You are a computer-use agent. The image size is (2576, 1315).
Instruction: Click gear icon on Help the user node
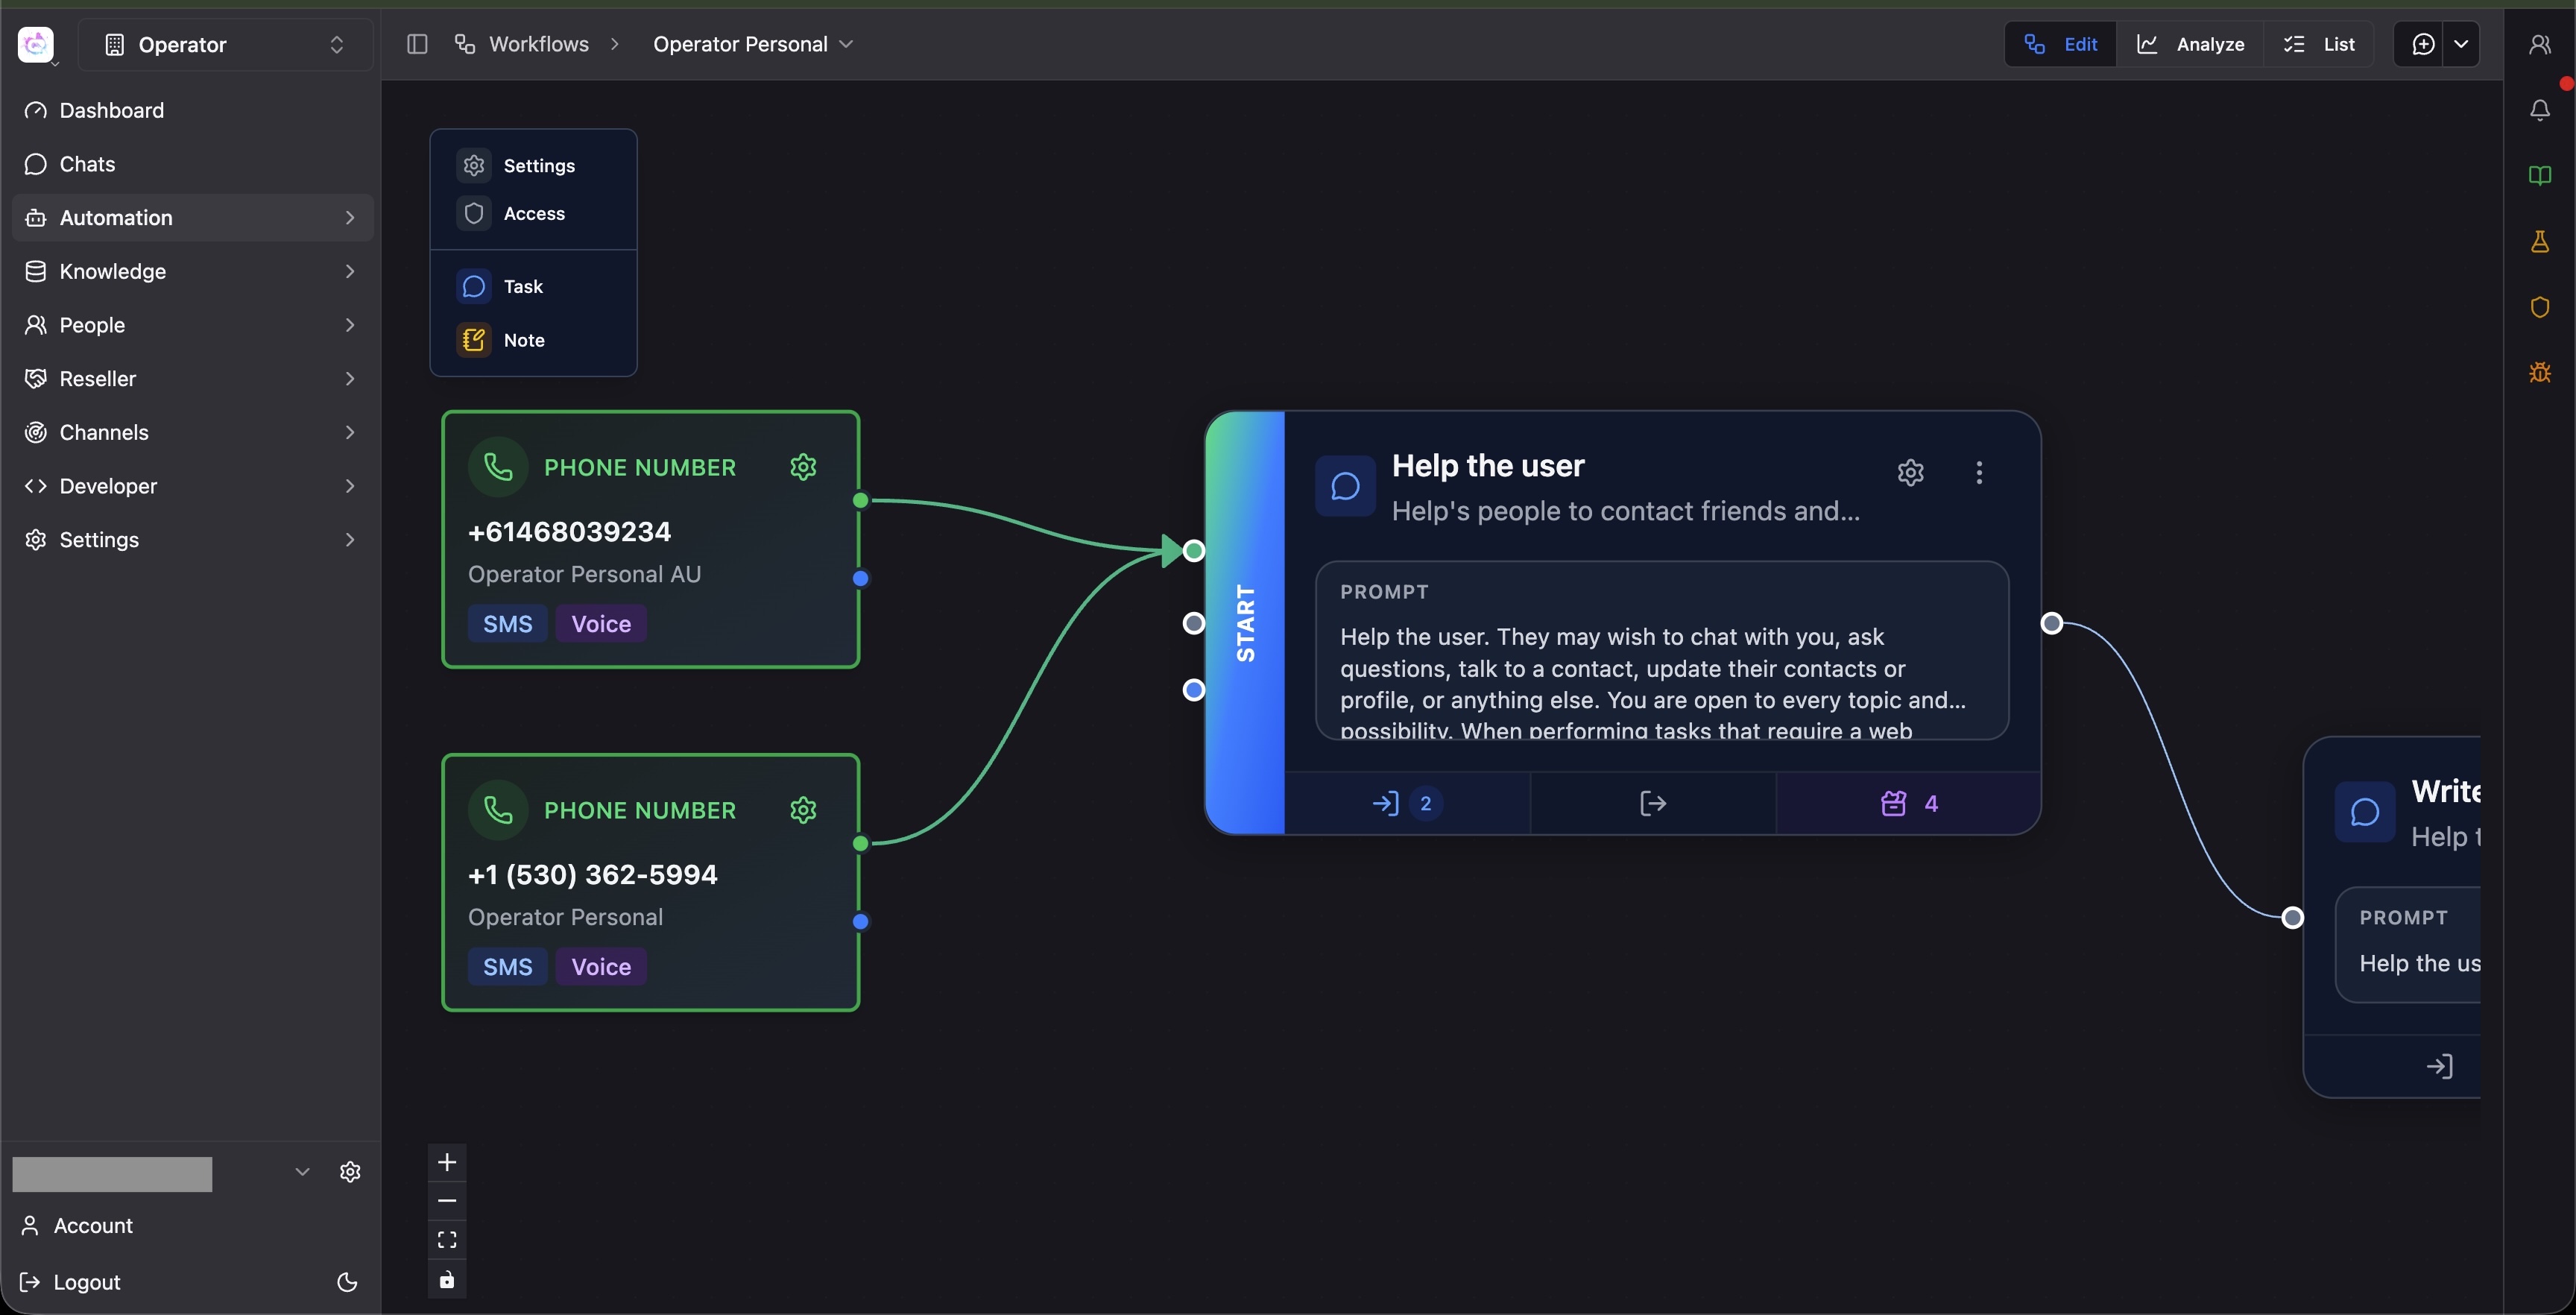1910,472
